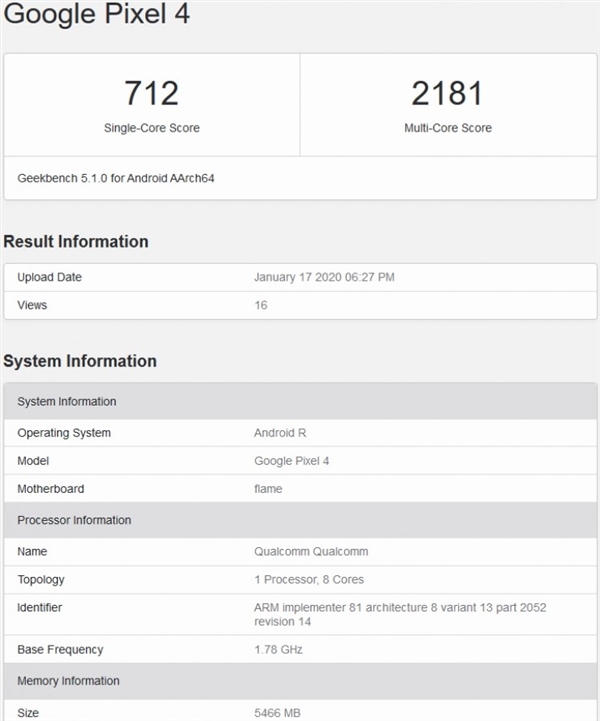Select the January 17 2020 upload date value
Screen dimensions: 600x721
tap(324, 277)
